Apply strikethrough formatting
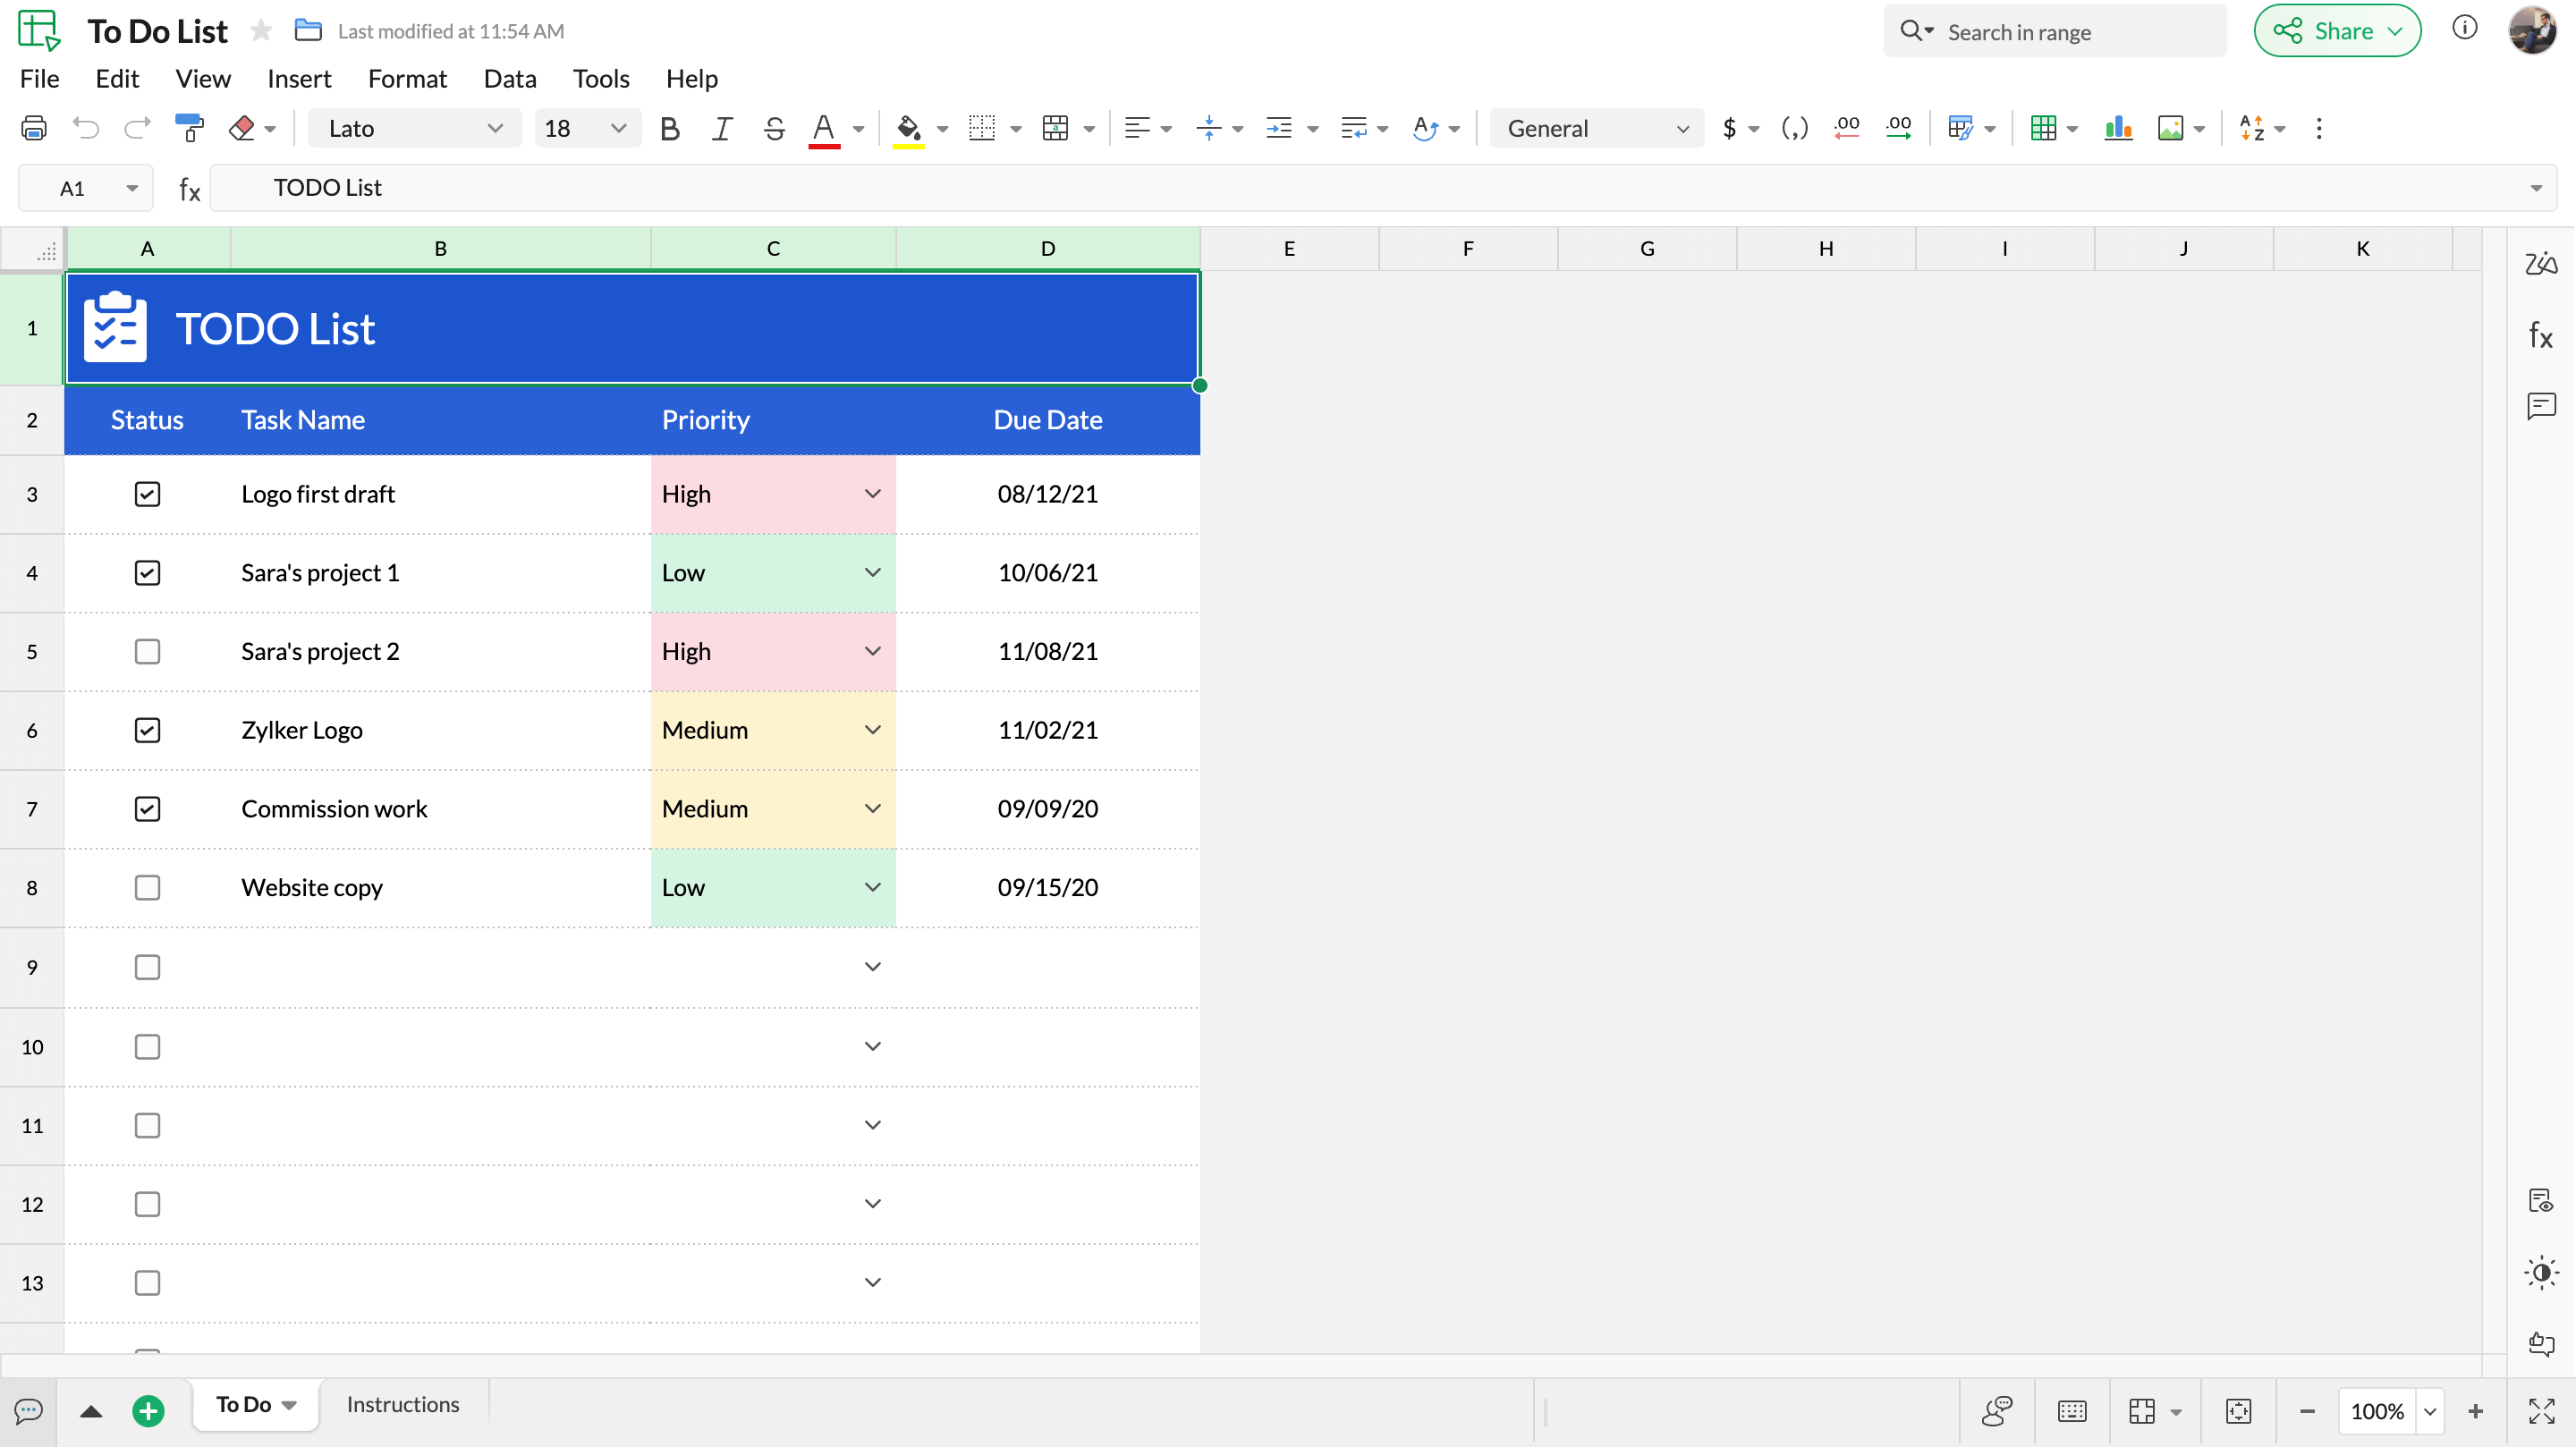This screenshot has width=2576, height=1447. [x=773, y=128]
